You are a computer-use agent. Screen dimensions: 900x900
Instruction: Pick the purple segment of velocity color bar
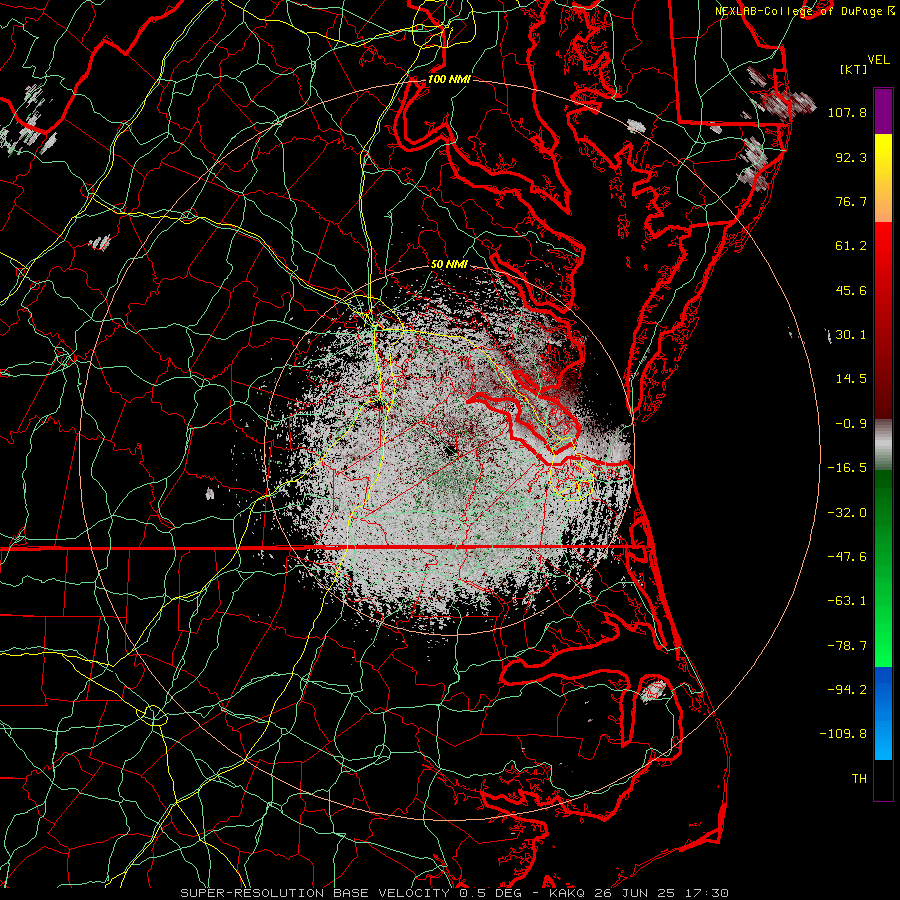(883, 111)
